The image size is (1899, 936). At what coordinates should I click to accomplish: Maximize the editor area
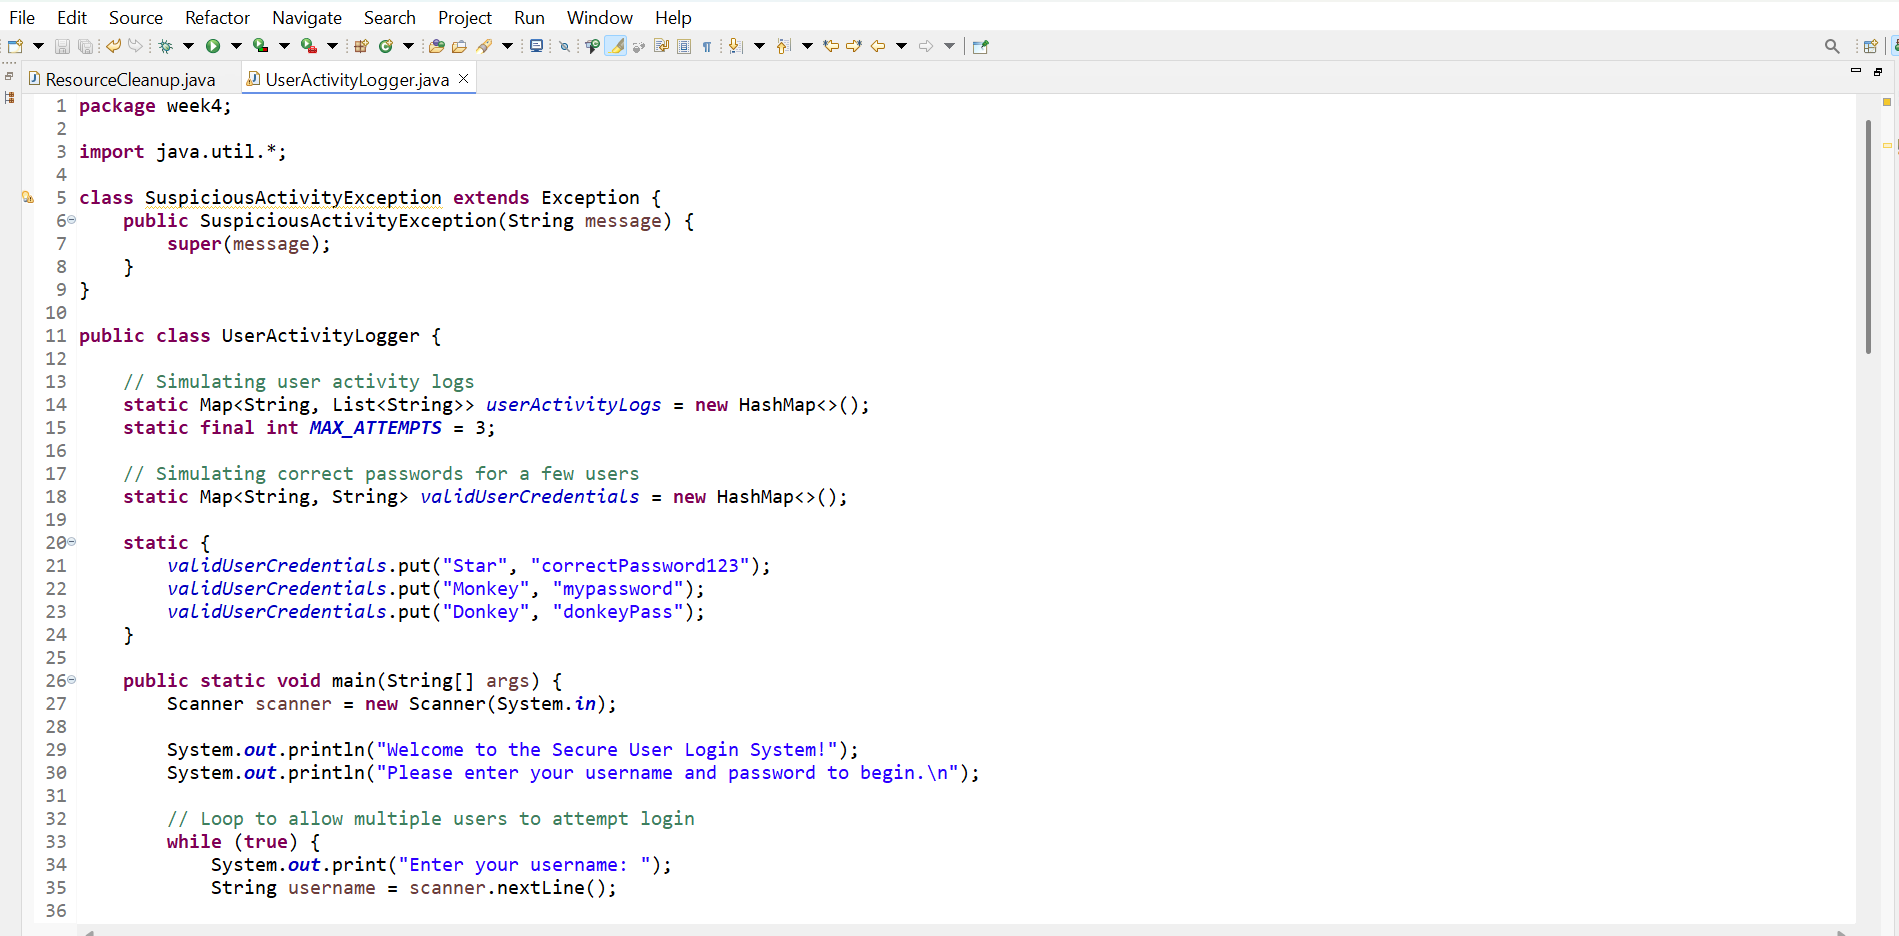point(1878,71)
